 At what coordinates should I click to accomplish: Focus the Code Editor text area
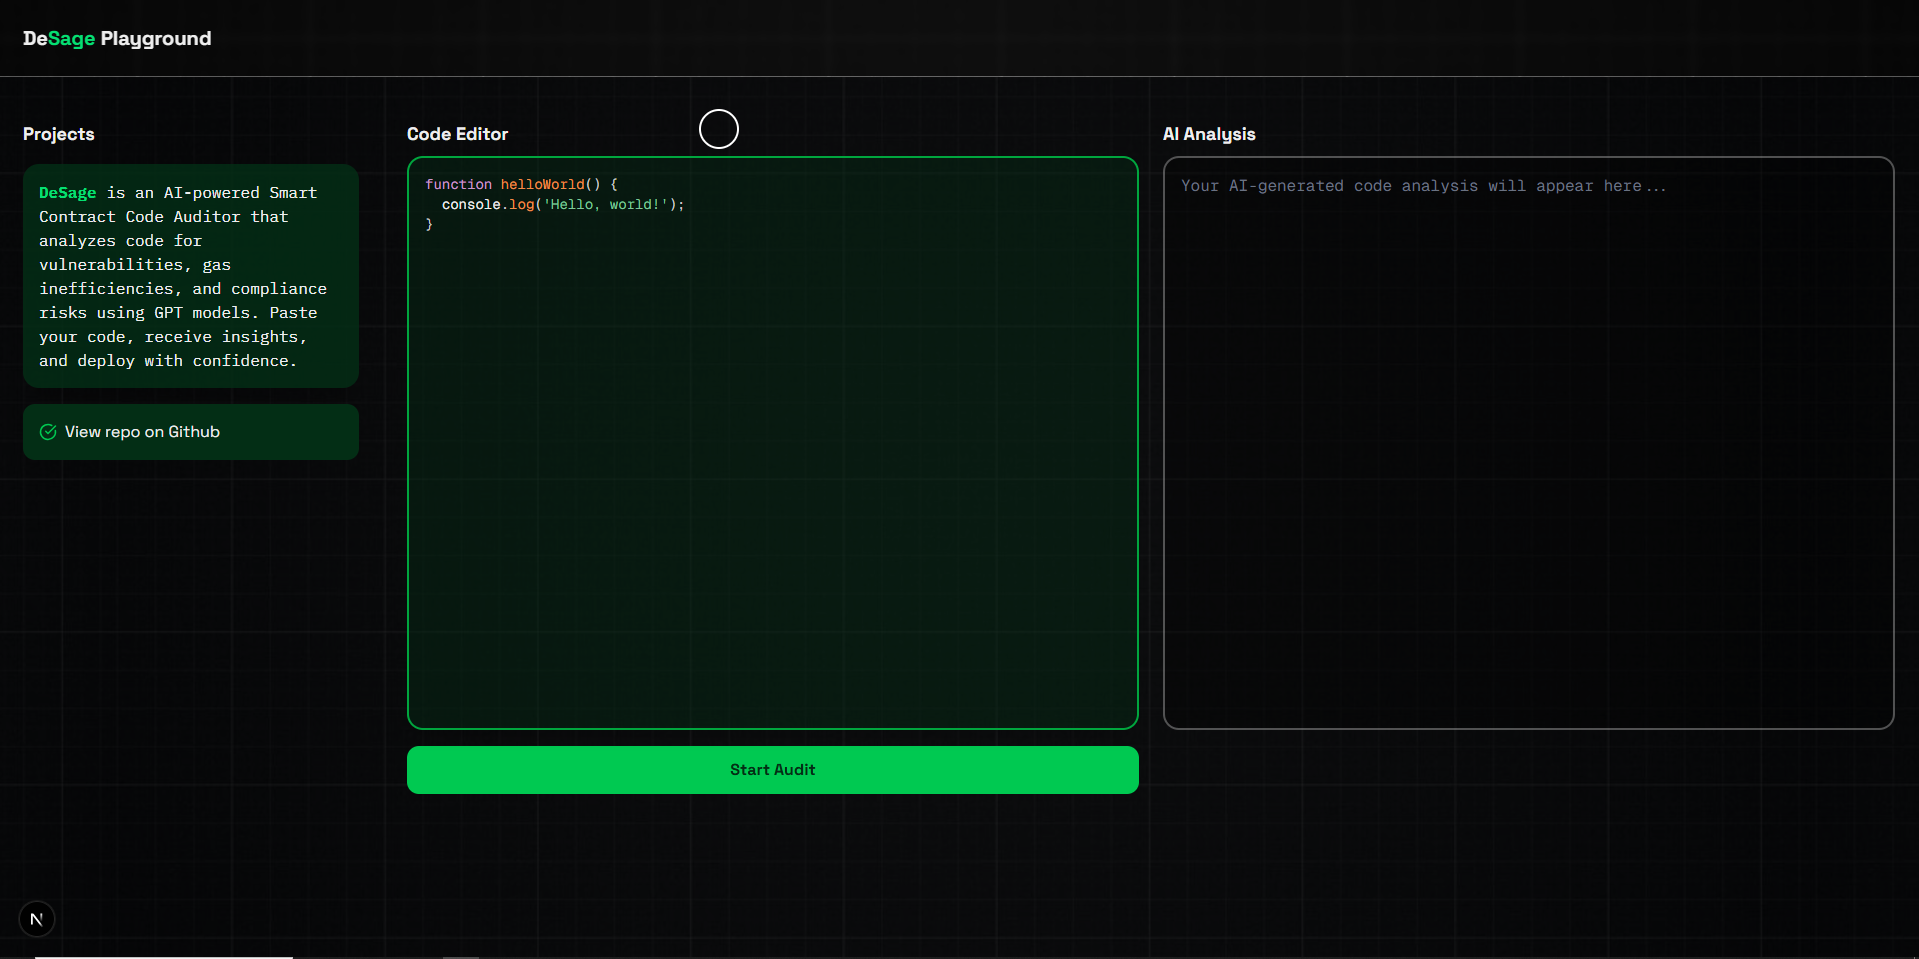point(773,443)
